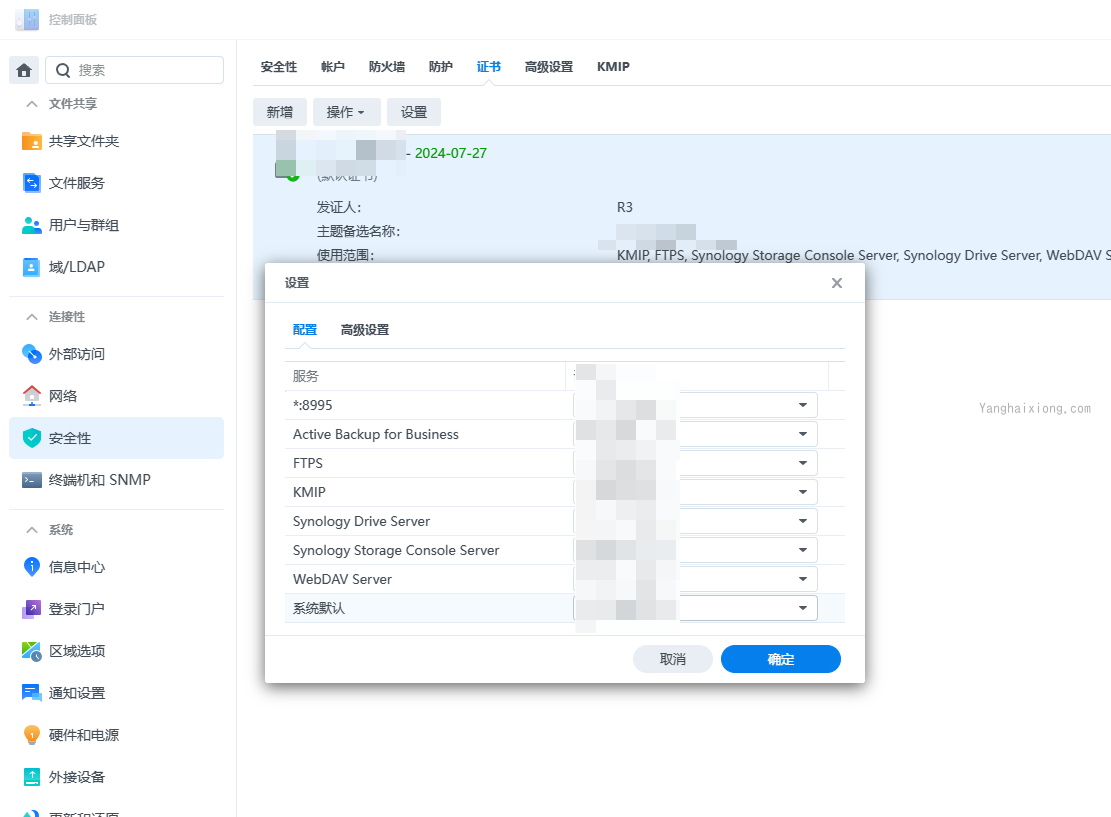Open Hardware & Power (硬件和电源) bulb icon

click(x=32, y=735)
